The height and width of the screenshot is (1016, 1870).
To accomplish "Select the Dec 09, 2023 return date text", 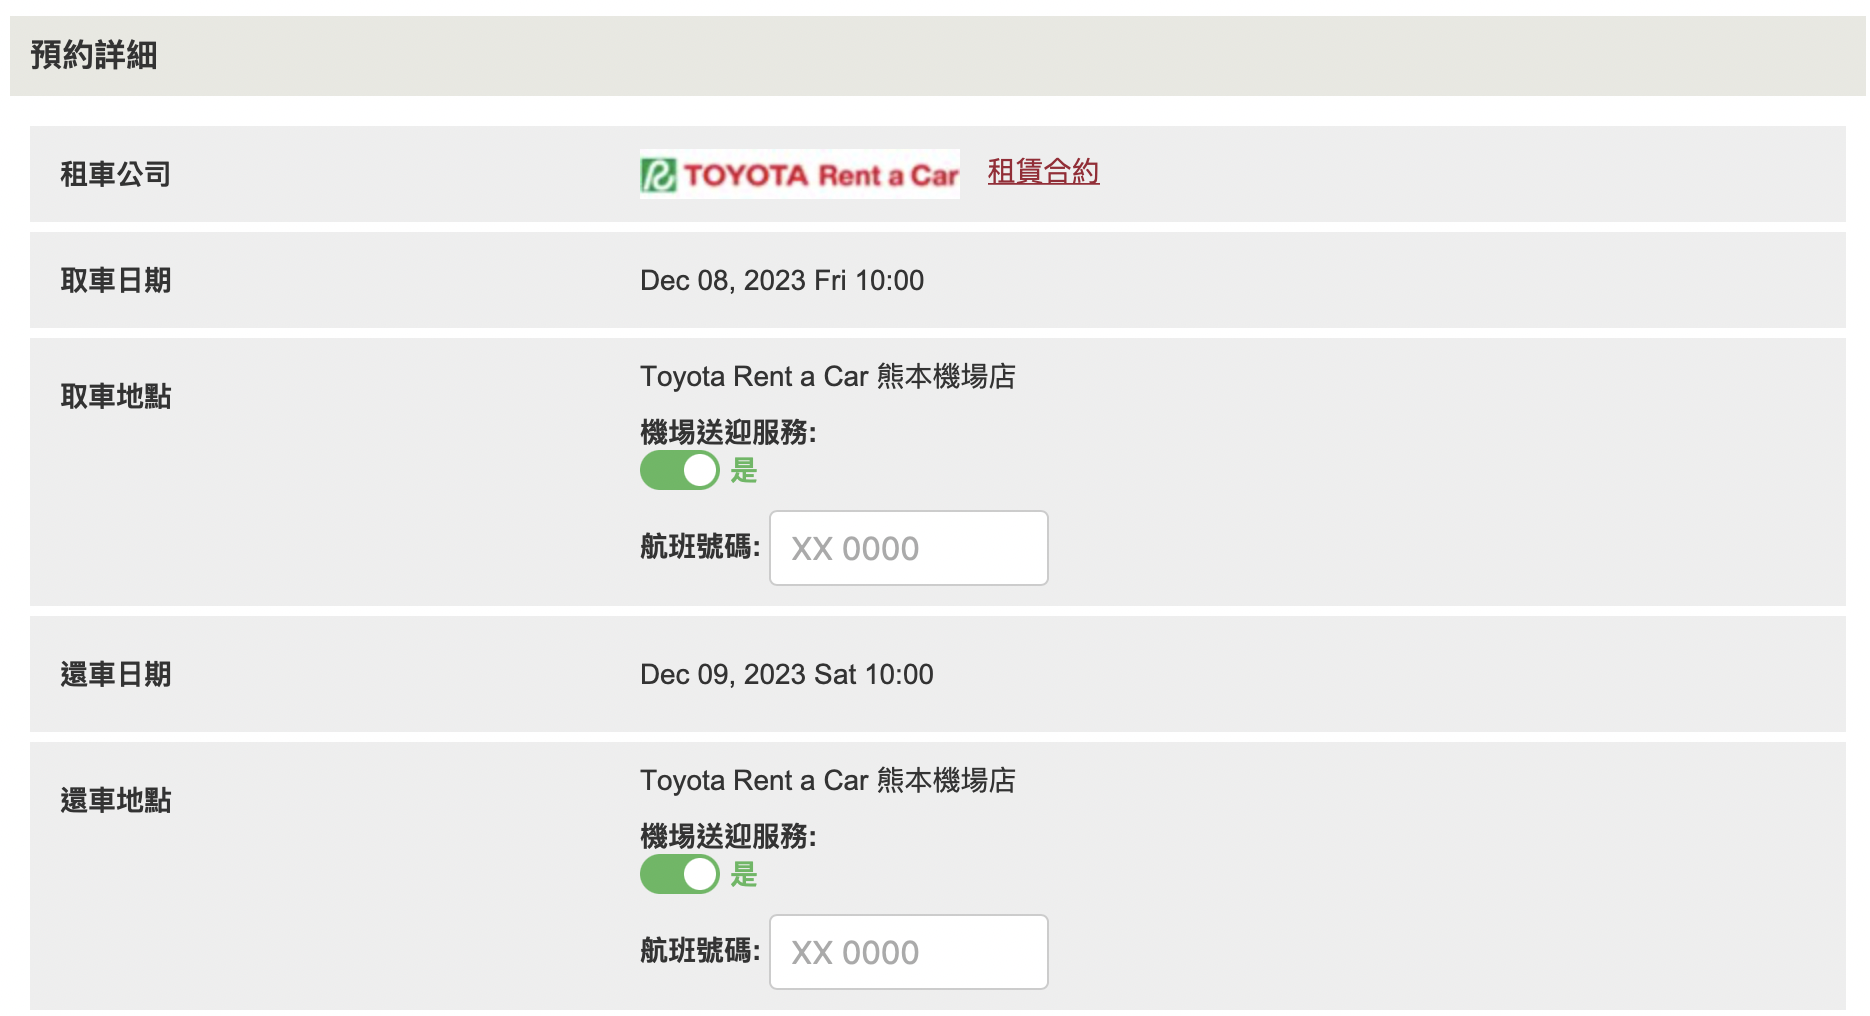I will tap(786, 674).
